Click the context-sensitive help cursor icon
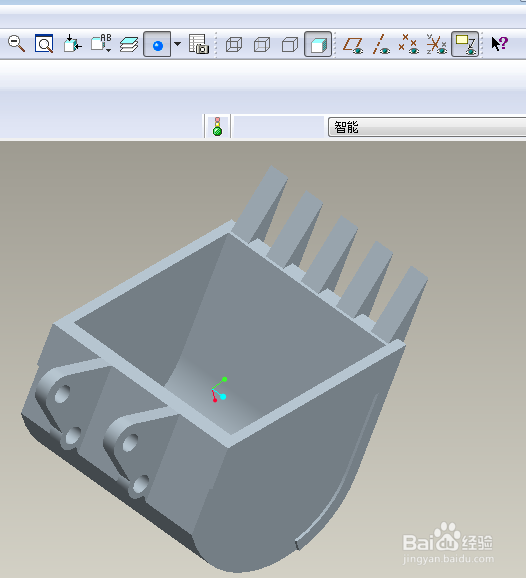This screenshot has height=578, width=526. pyautogui.click(x=499, y=44)
